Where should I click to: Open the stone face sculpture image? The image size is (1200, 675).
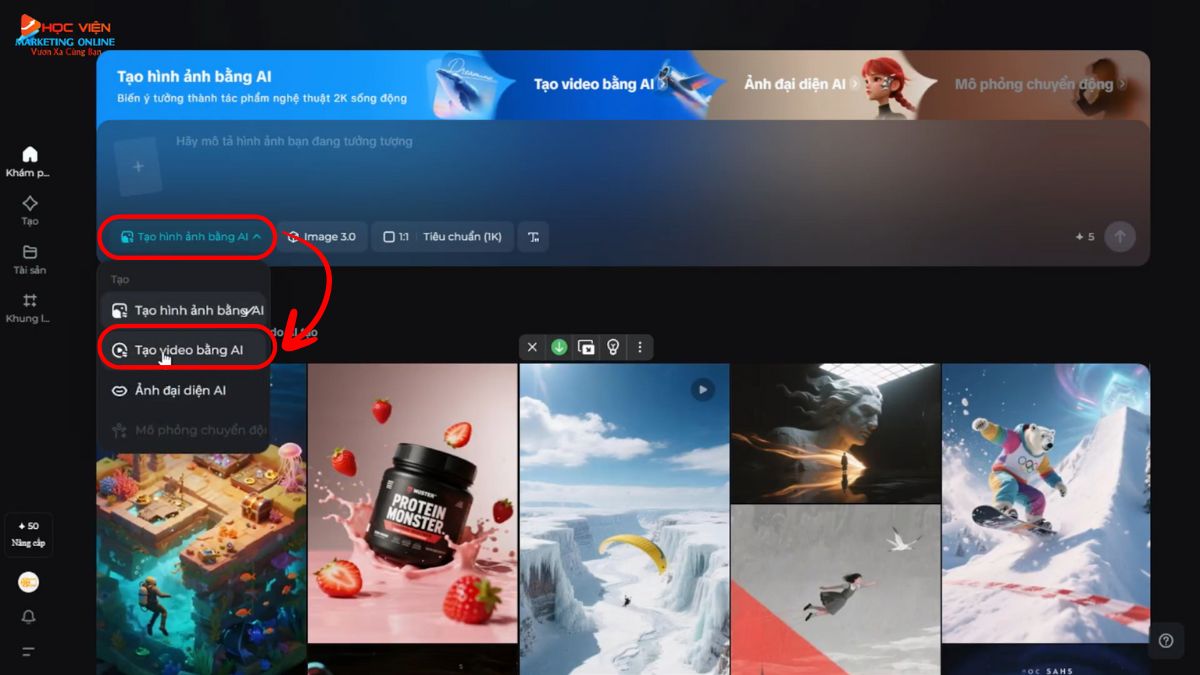tap(836, 433)
